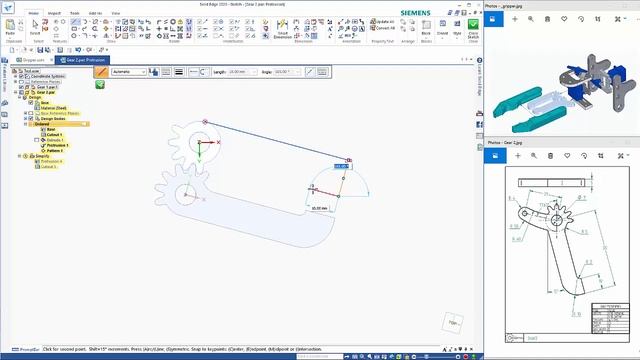Click the green accept button below the command bar

click(x=100, y=84)
